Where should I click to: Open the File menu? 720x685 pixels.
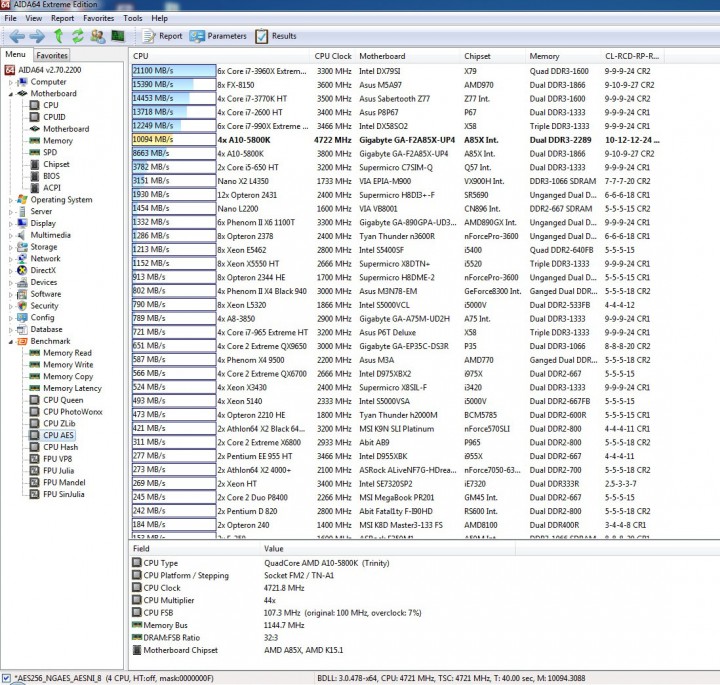[x=10, y=18]
